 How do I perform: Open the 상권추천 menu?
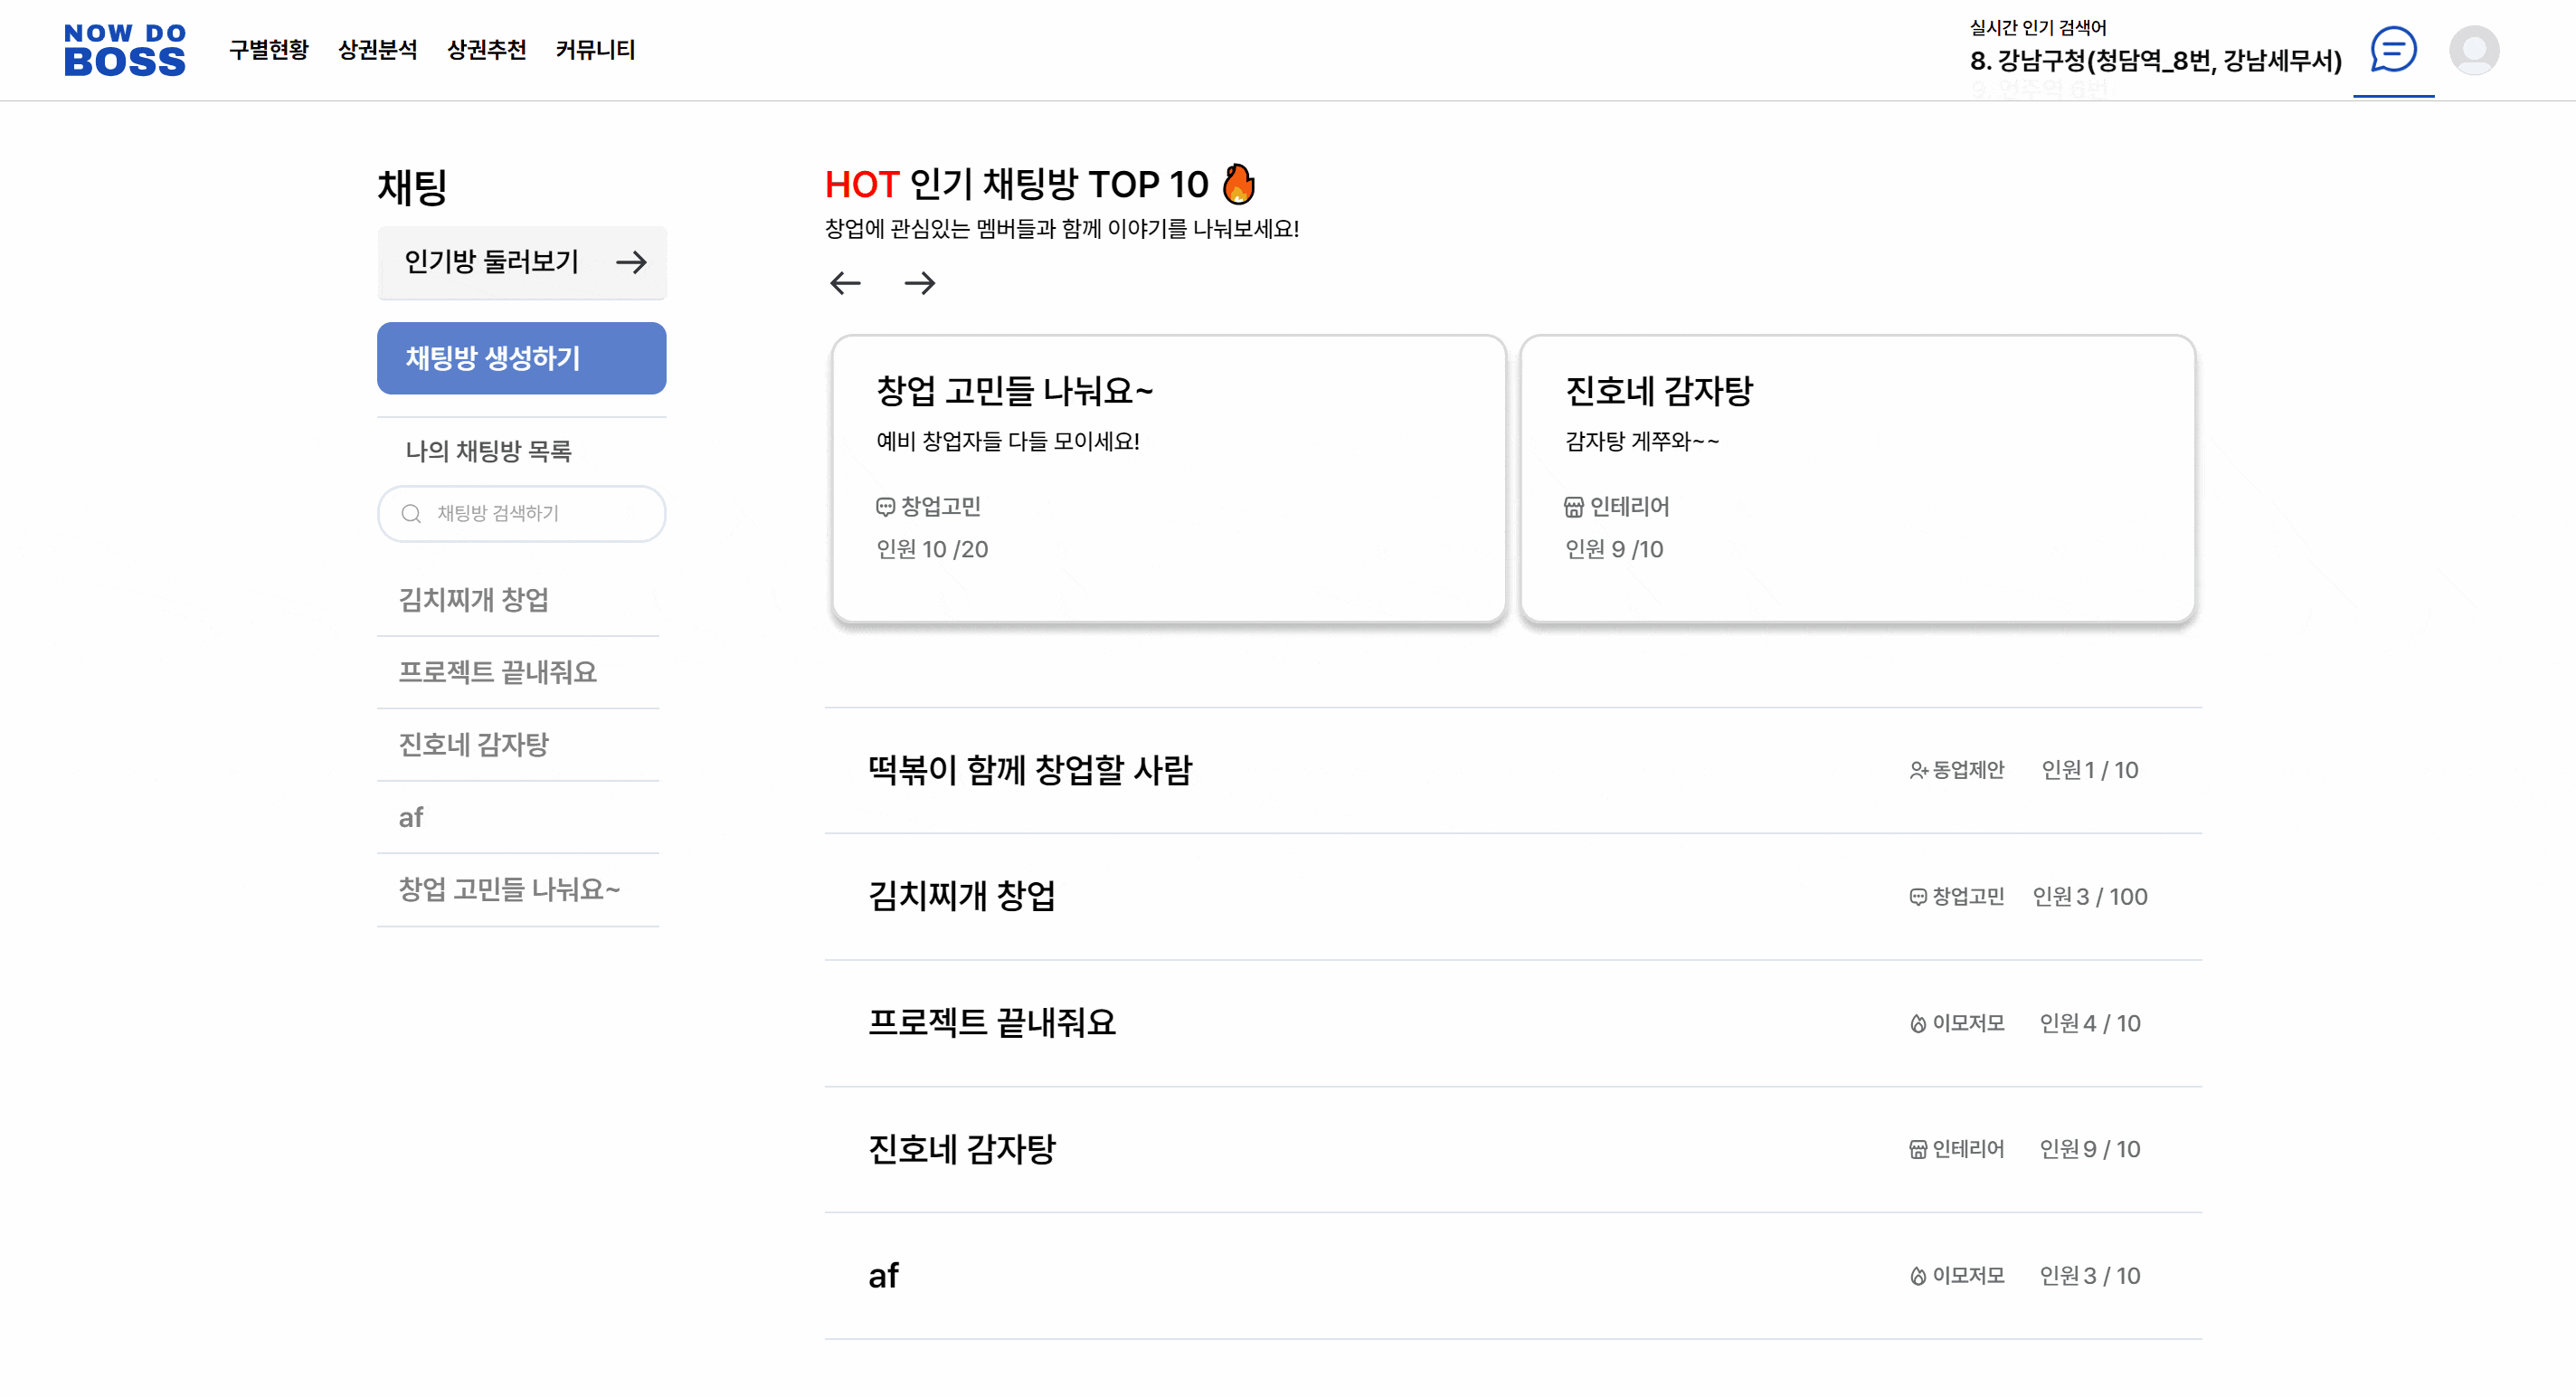[486, 50]
